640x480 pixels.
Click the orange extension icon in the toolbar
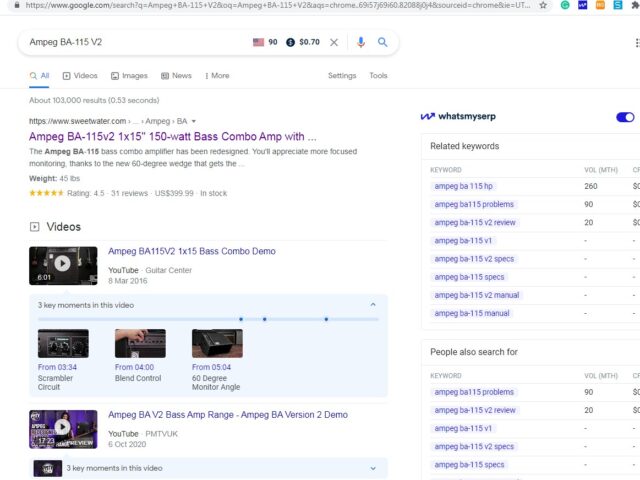point(600,5)
